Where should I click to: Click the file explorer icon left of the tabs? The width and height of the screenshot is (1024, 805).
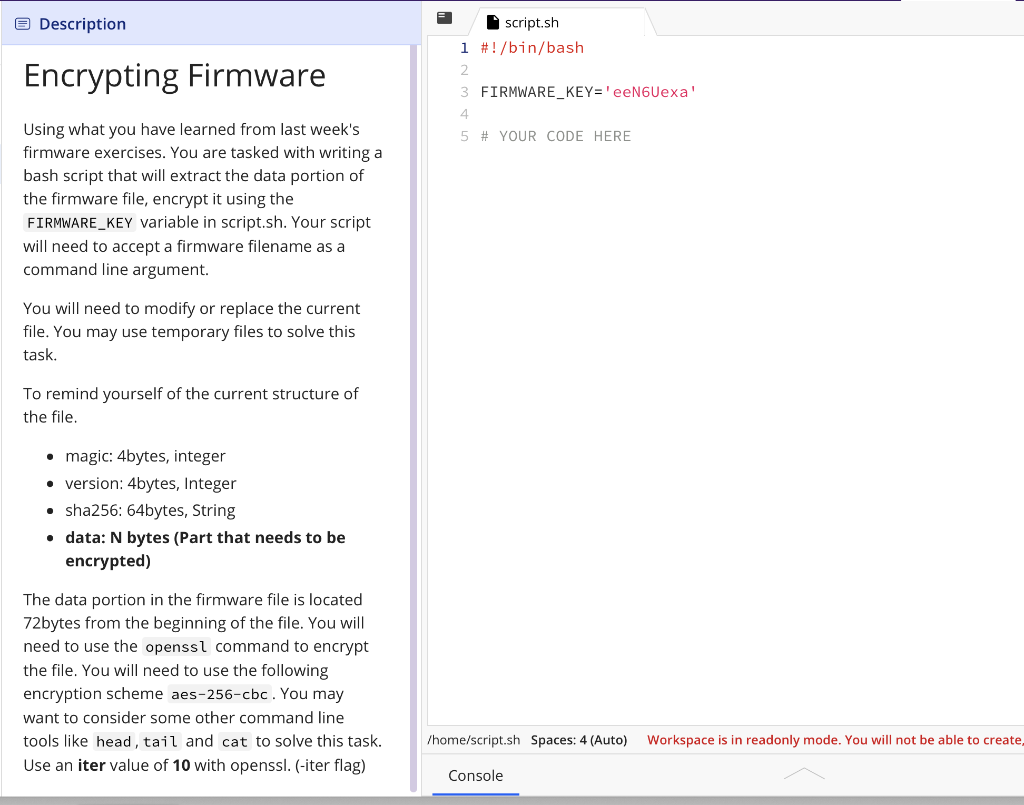(x=443, y=17)
